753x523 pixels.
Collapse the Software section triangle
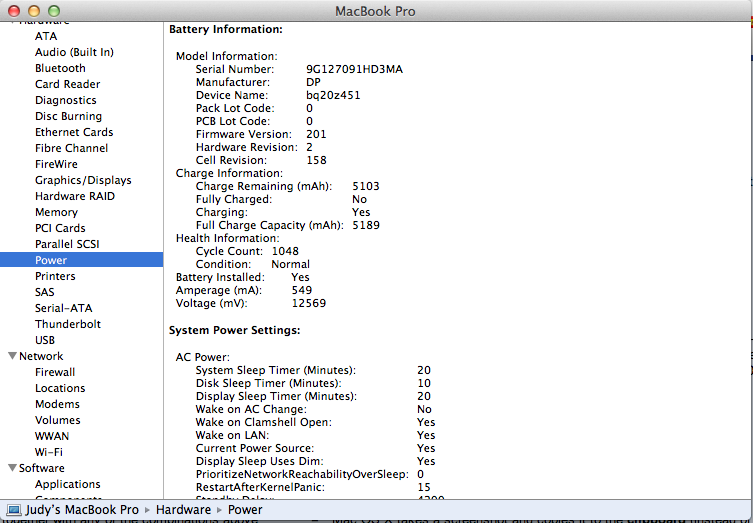(12, 468)
